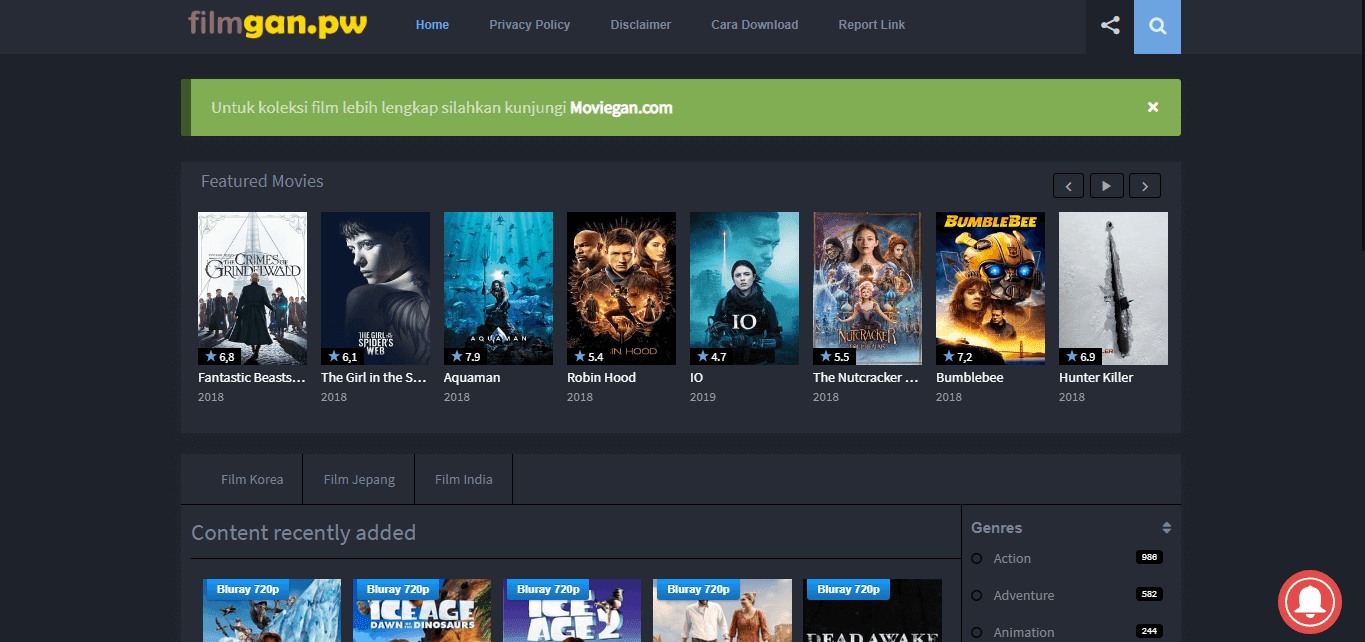
Task: Click the play button on the Featured Movies carousel
Action: pos(1106,185)
